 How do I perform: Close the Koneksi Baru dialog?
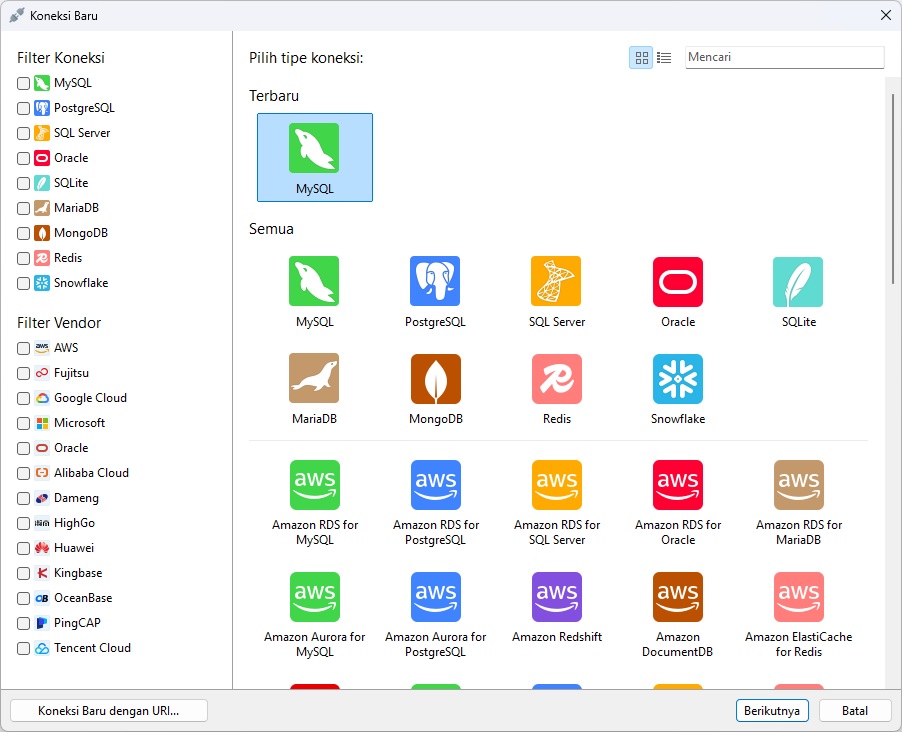[886, 16]
